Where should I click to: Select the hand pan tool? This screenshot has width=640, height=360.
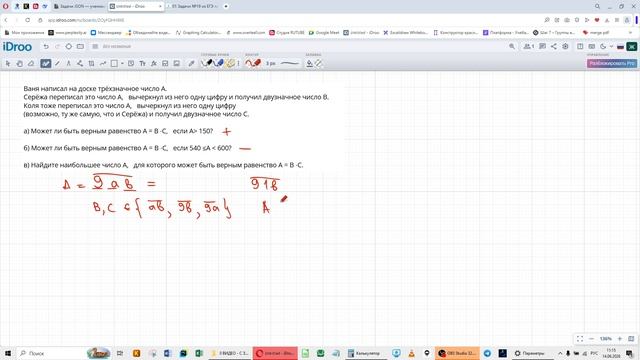coord(19,63)
